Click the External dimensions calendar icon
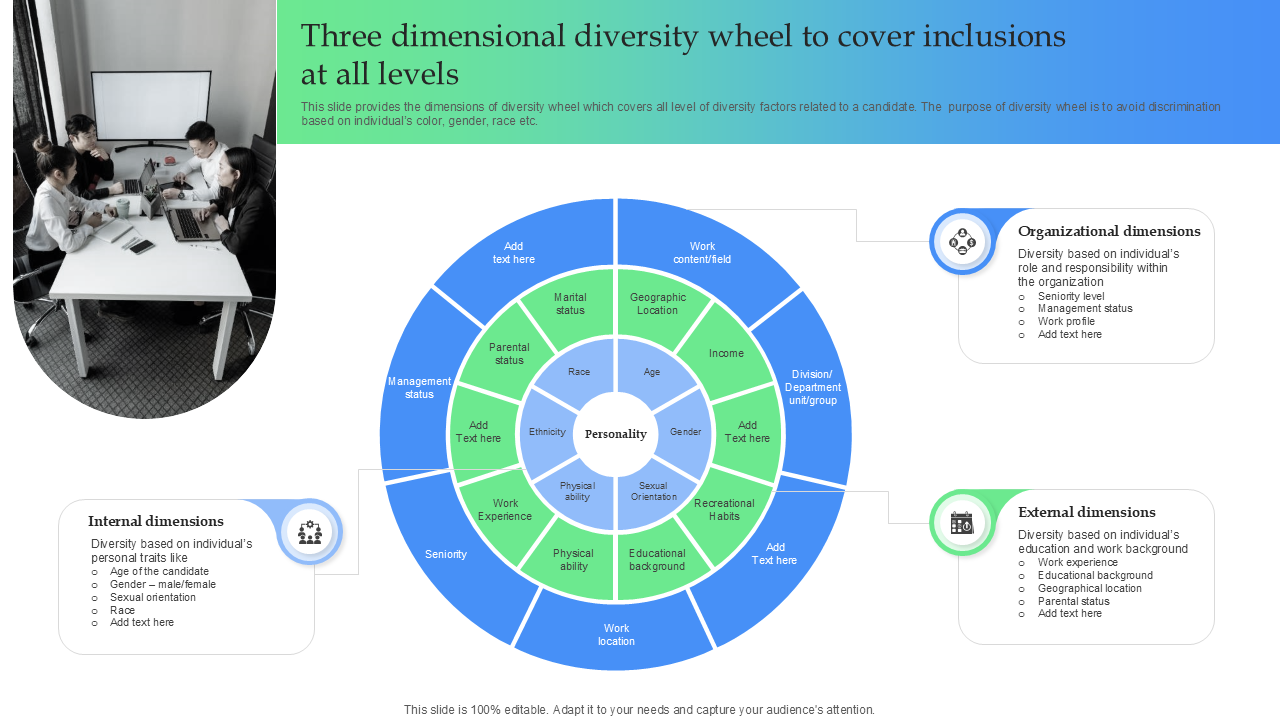The image size is (1280, 720). pos(962,523)
